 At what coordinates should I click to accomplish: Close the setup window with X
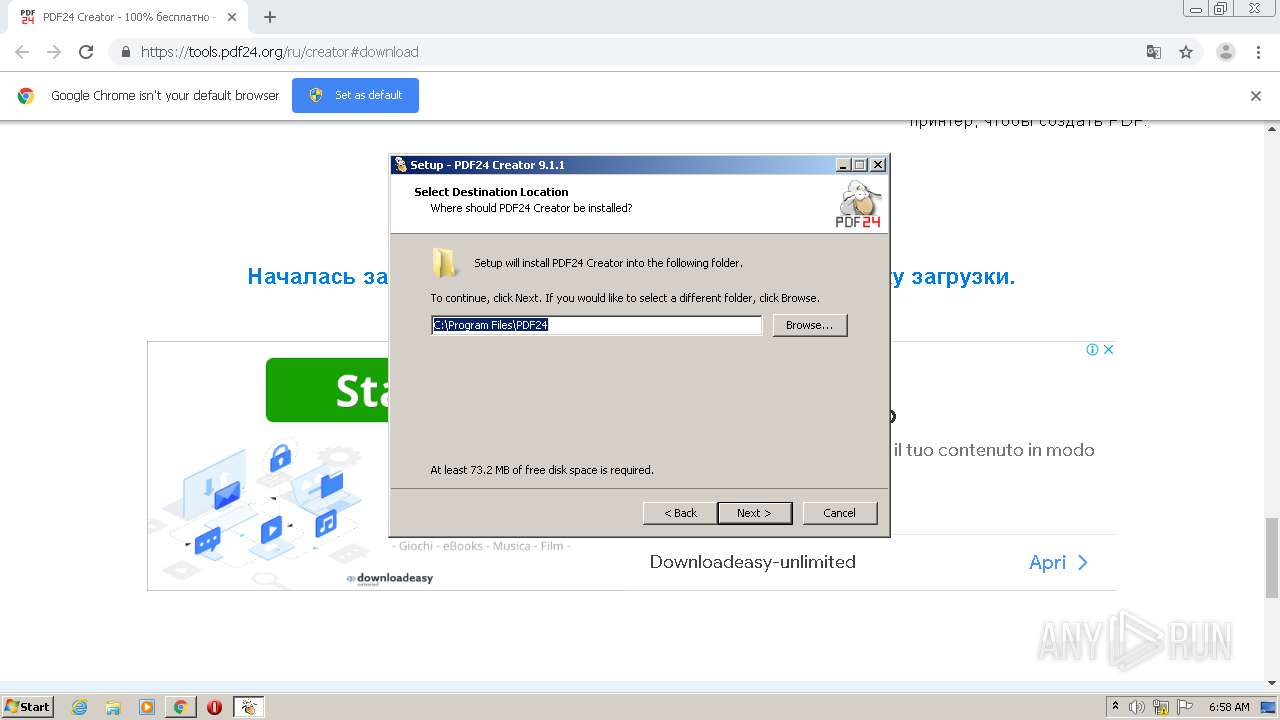(877, 165)
